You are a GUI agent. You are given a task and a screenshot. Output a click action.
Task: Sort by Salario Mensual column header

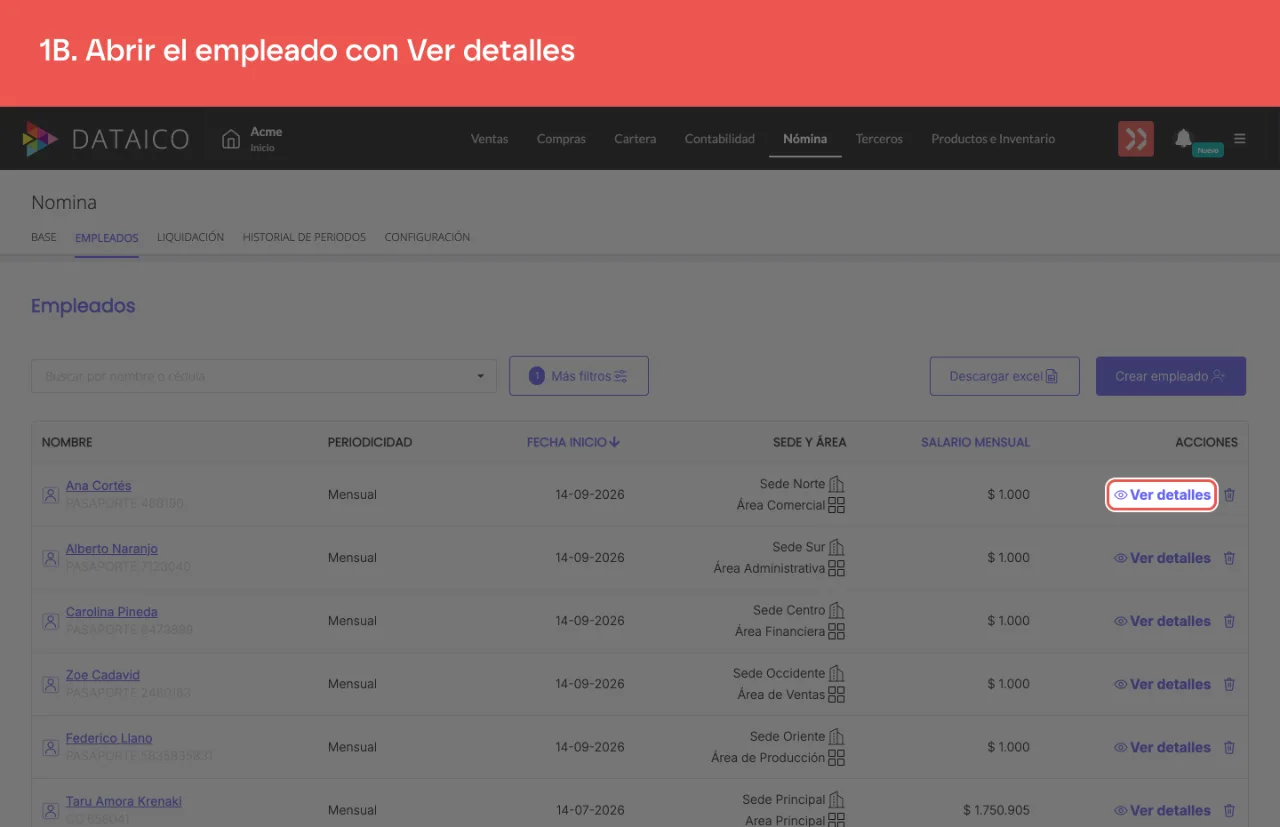click(975, 442)
